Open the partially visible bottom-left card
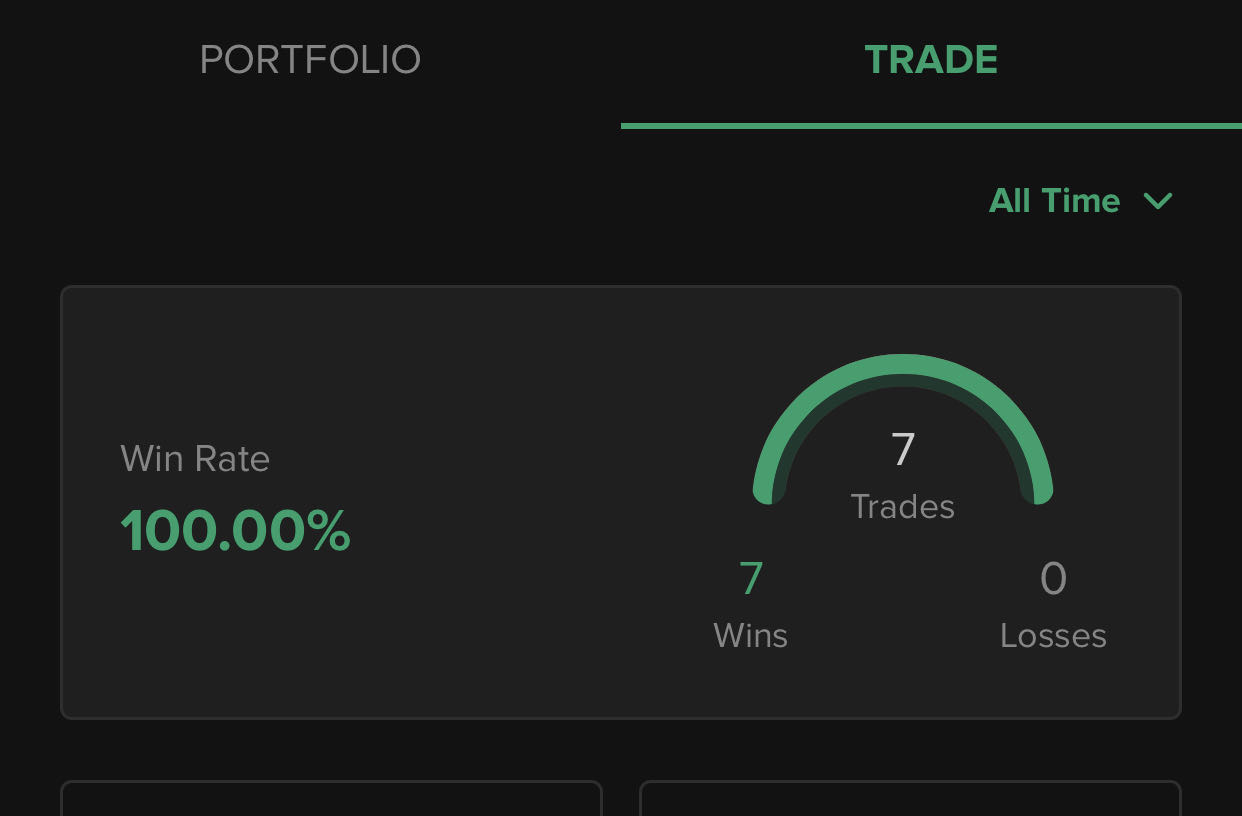Image resolution: width=1242 pixels, height=816 pixels. click(x=331, y=799)
